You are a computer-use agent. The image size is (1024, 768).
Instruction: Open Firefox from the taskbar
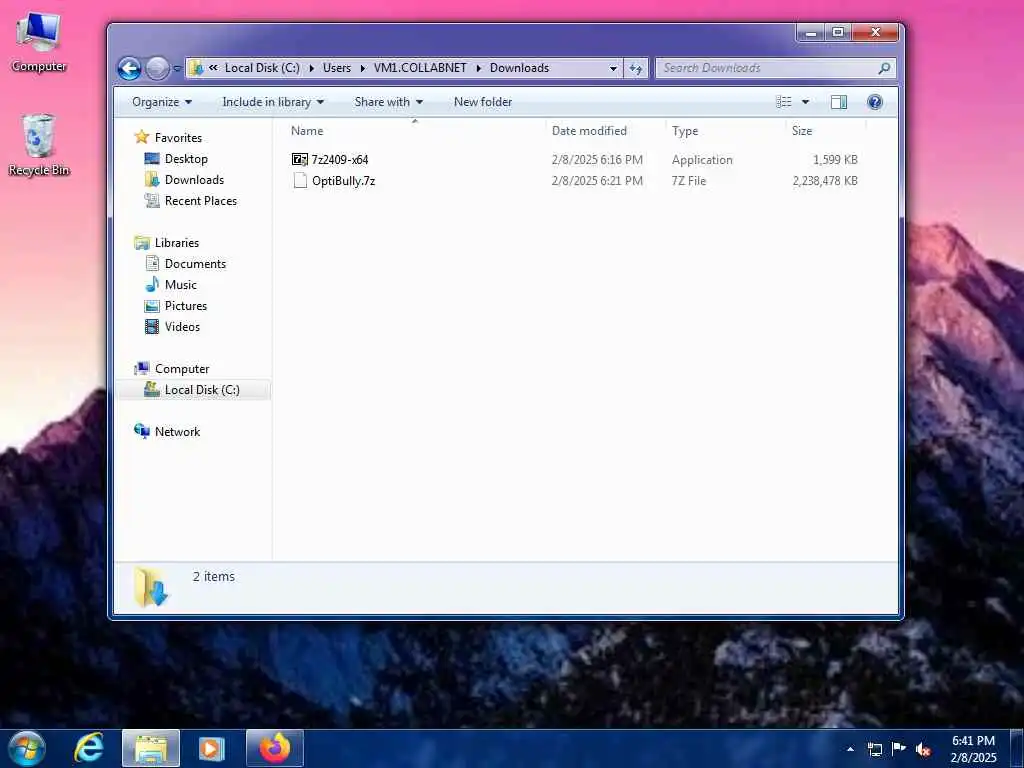pos(274,748)
